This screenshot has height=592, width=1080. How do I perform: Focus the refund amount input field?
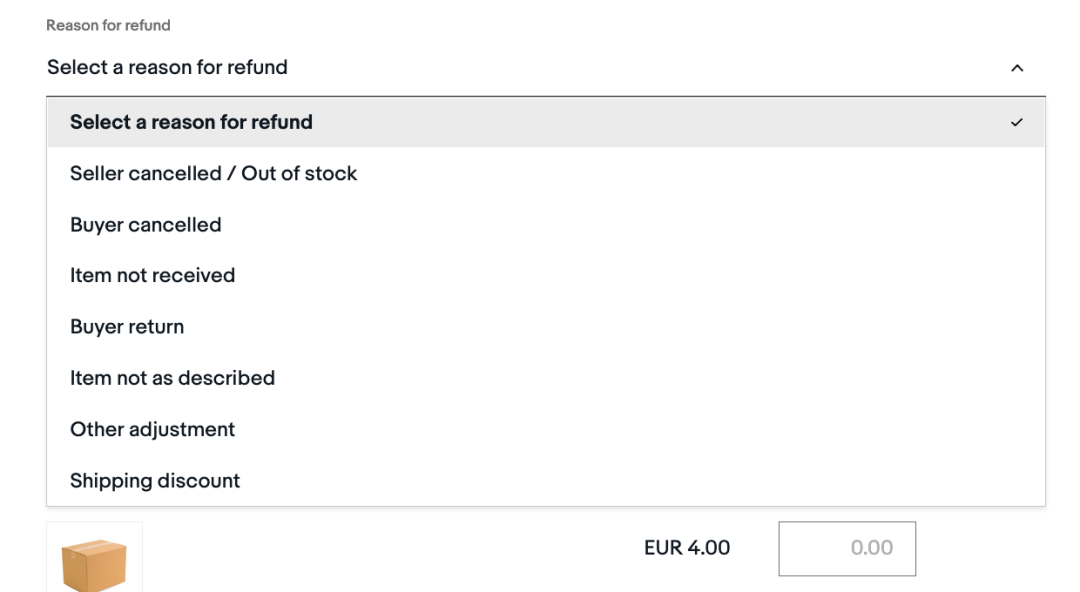point(846,548)
